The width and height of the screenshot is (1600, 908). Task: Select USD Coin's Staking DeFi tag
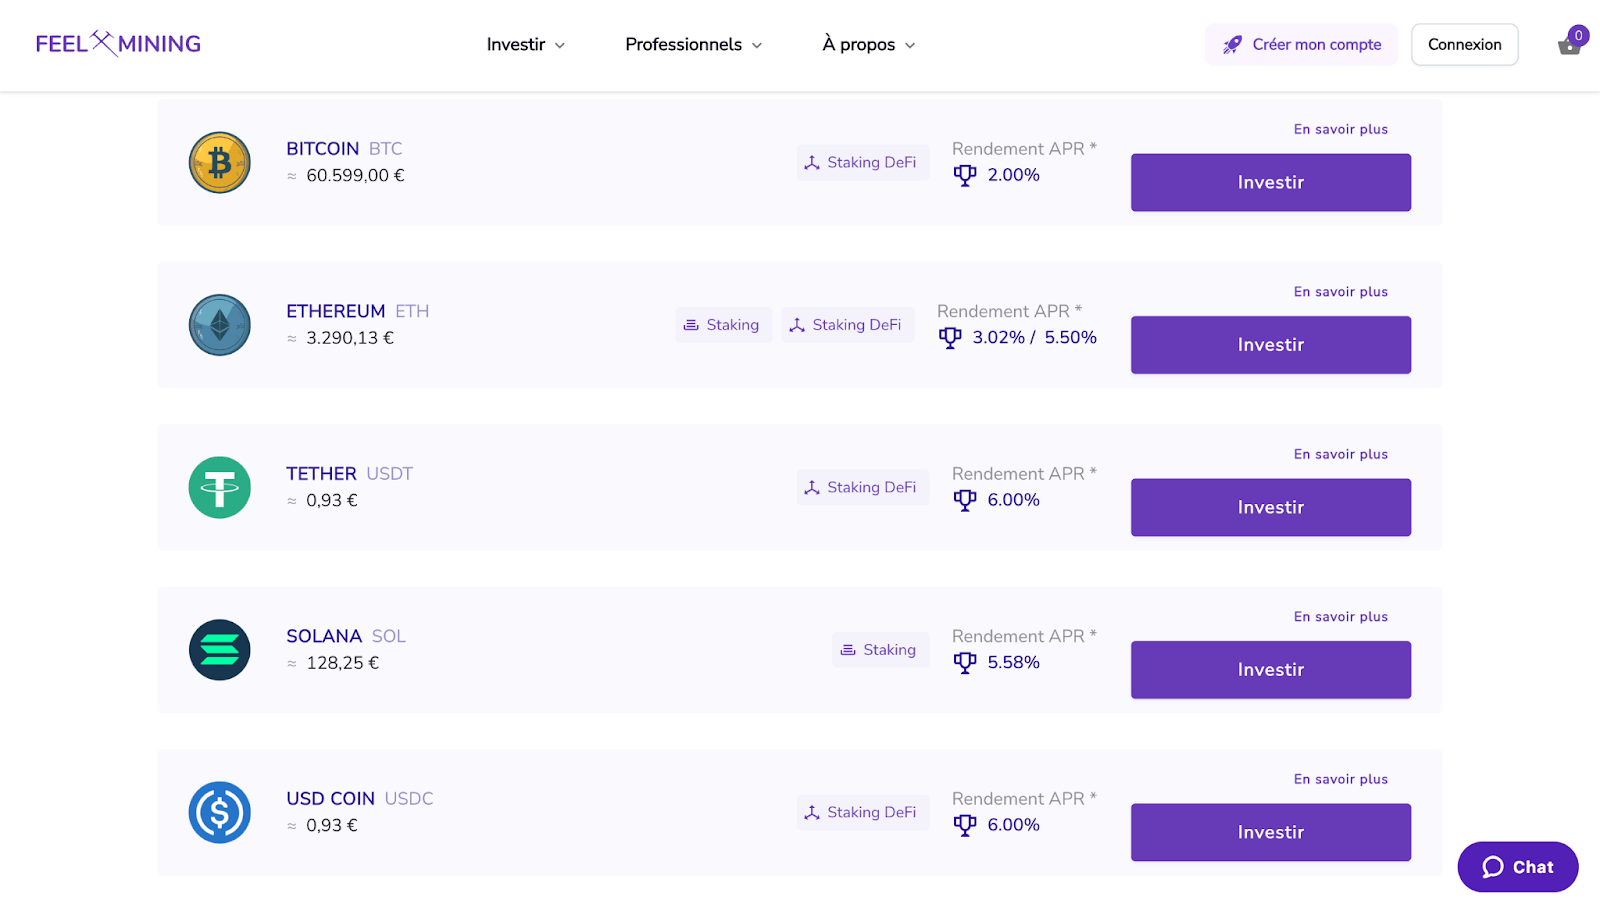863,812
